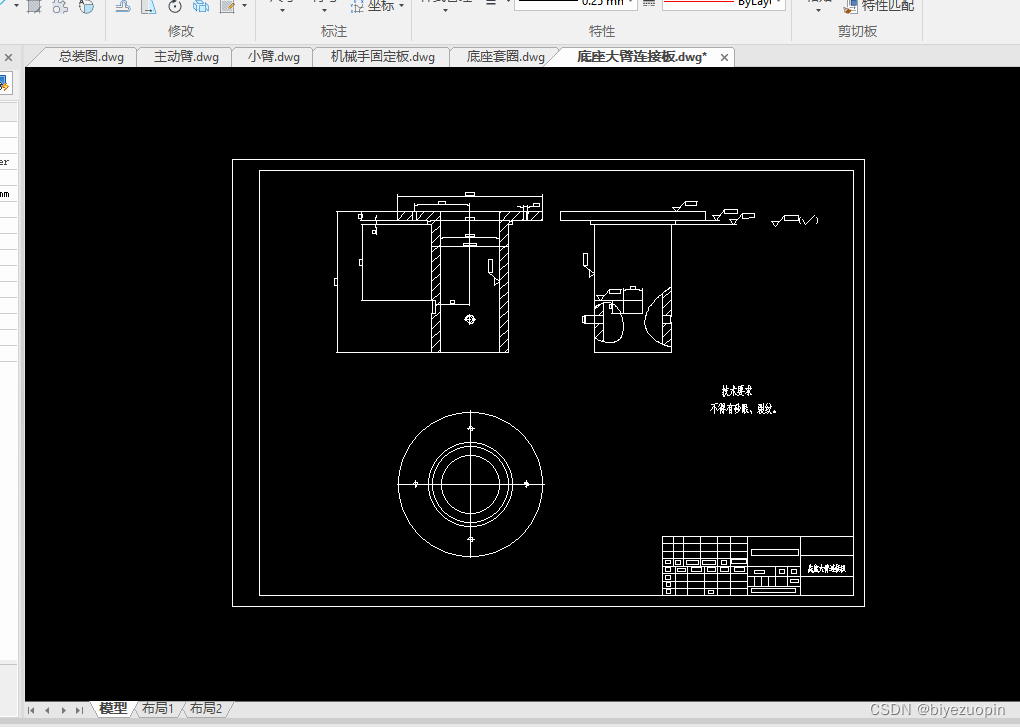Switch to 底座套圈.dwg tab
The width and height of the screenshot is (1020, 727).
click(505, 57)
